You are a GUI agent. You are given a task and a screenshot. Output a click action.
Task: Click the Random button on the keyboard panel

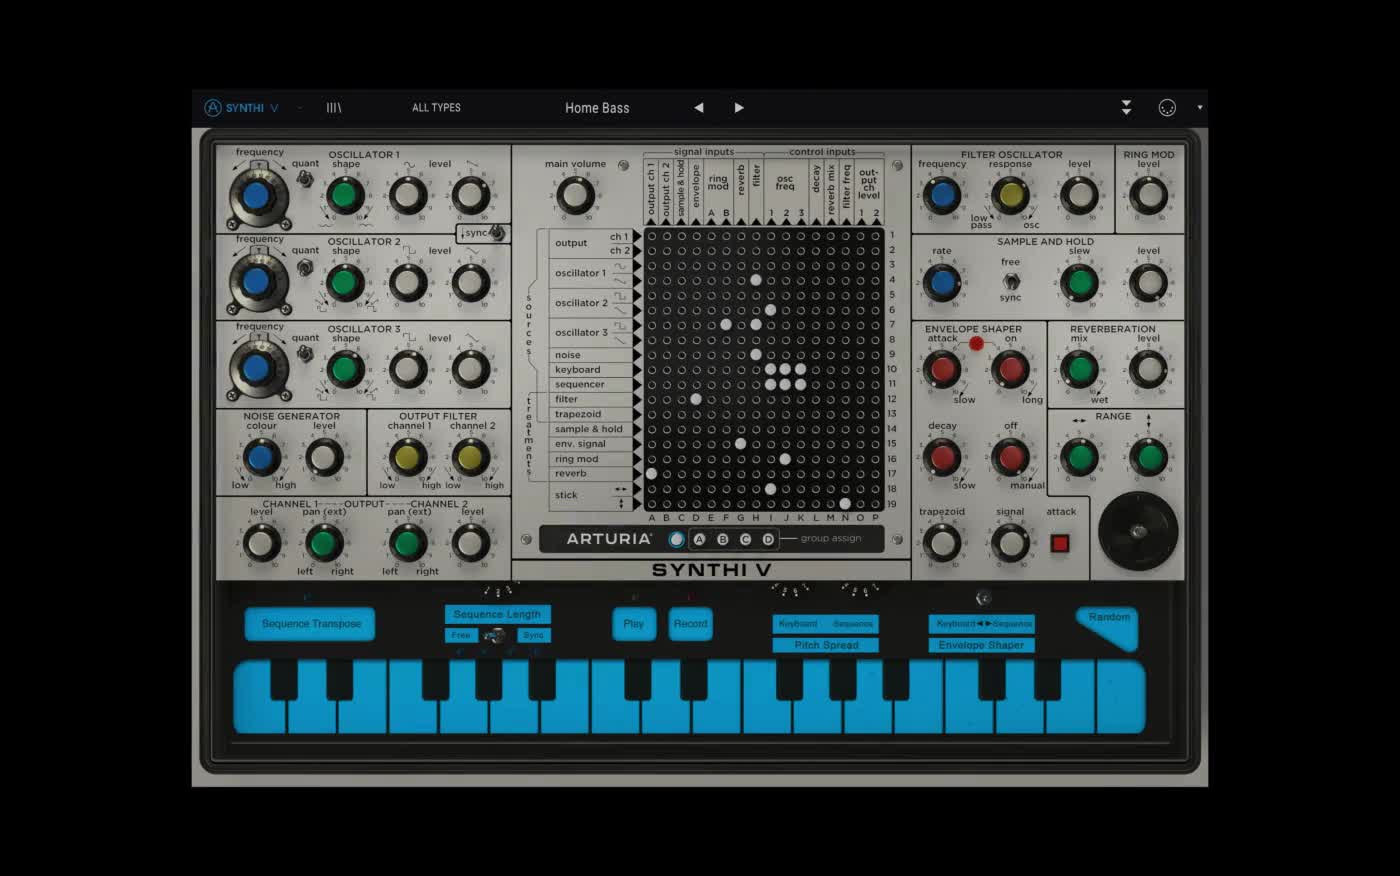[x=1107, y=618]
